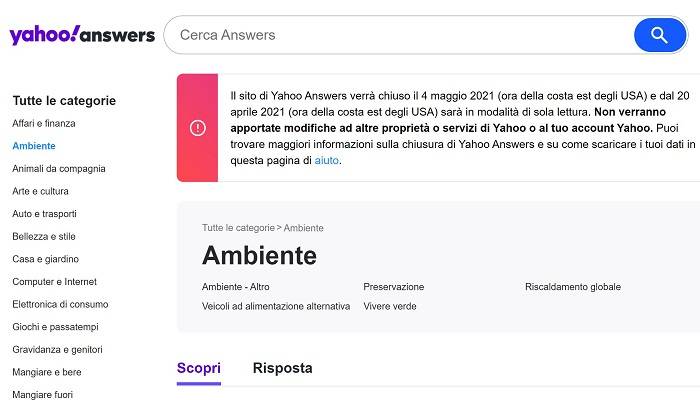Select Veicoli ad alimentazione alternativa
This screenshot has height=400, width=700.
point(276,306)
